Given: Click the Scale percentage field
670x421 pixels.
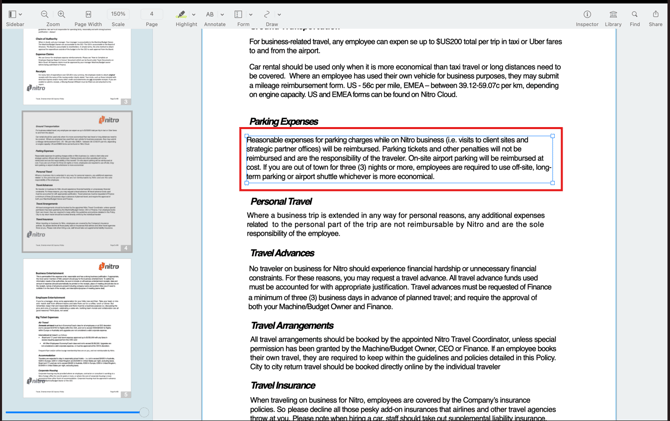Looking at the screenshot, I should click(x=118, y=14).
